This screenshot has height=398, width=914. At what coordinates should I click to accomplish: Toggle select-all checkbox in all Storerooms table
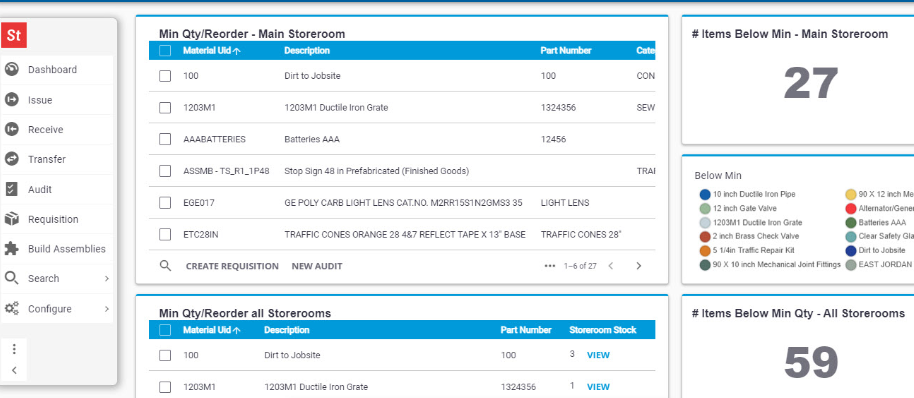pos(165,330)
